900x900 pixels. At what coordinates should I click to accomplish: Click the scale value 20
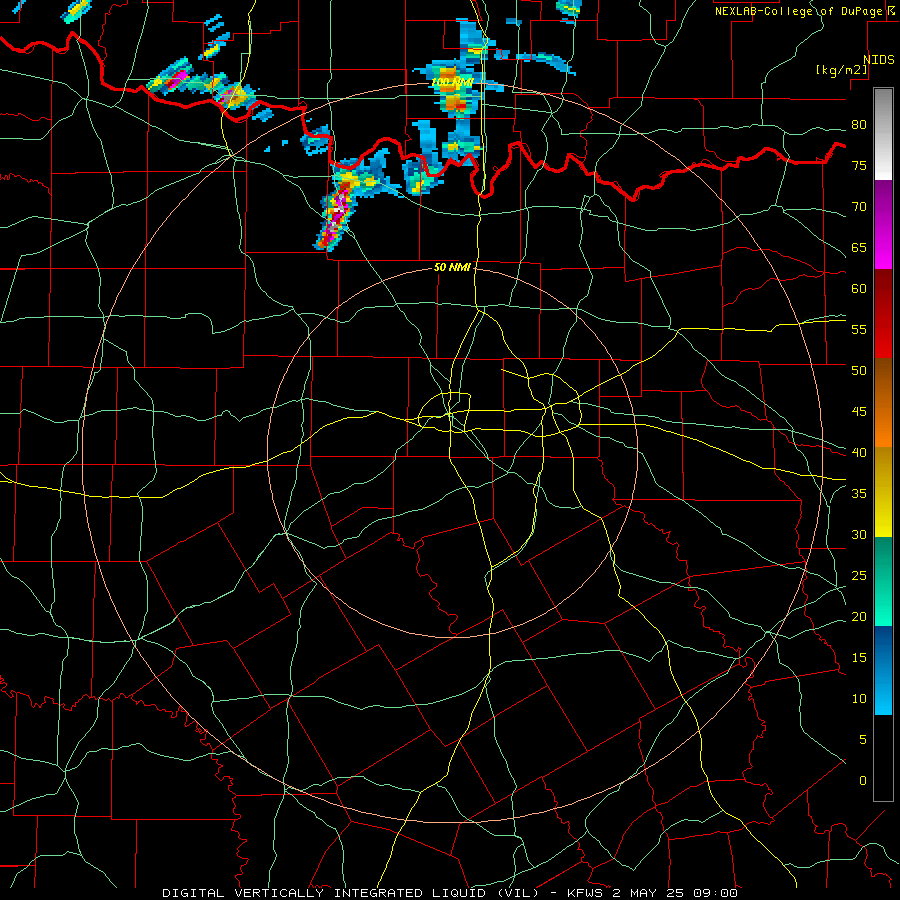coord(859,616)
